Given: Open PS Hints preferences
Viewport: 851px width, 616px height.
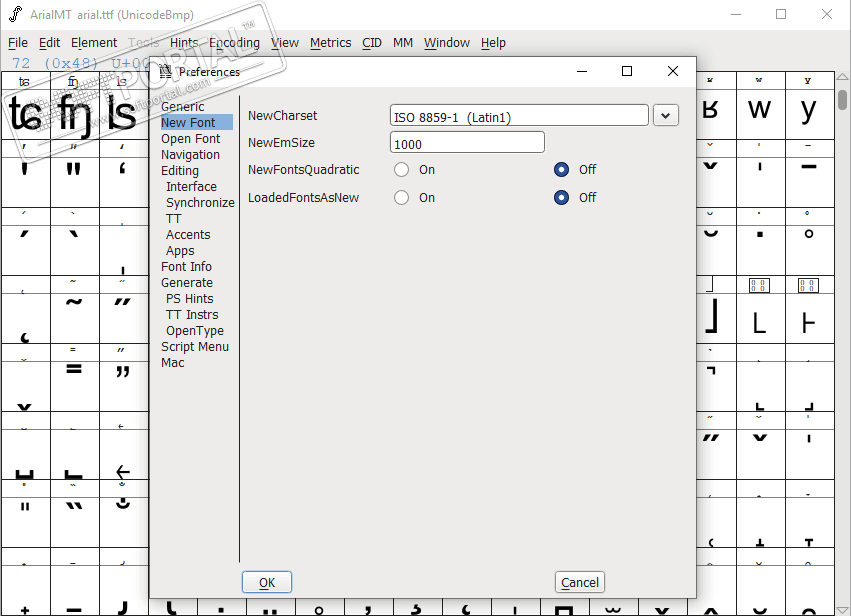Looking at the screenshot, I should coord(189,299).
